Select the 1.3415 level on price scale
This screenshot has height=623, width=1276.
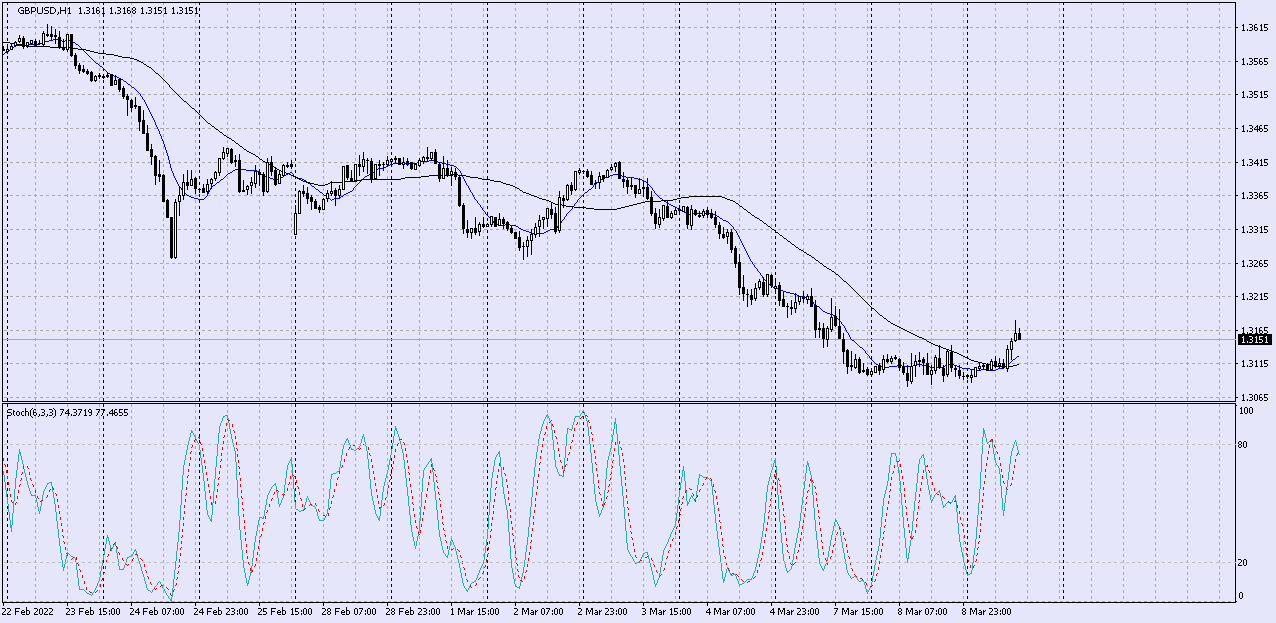[1255, 162]
